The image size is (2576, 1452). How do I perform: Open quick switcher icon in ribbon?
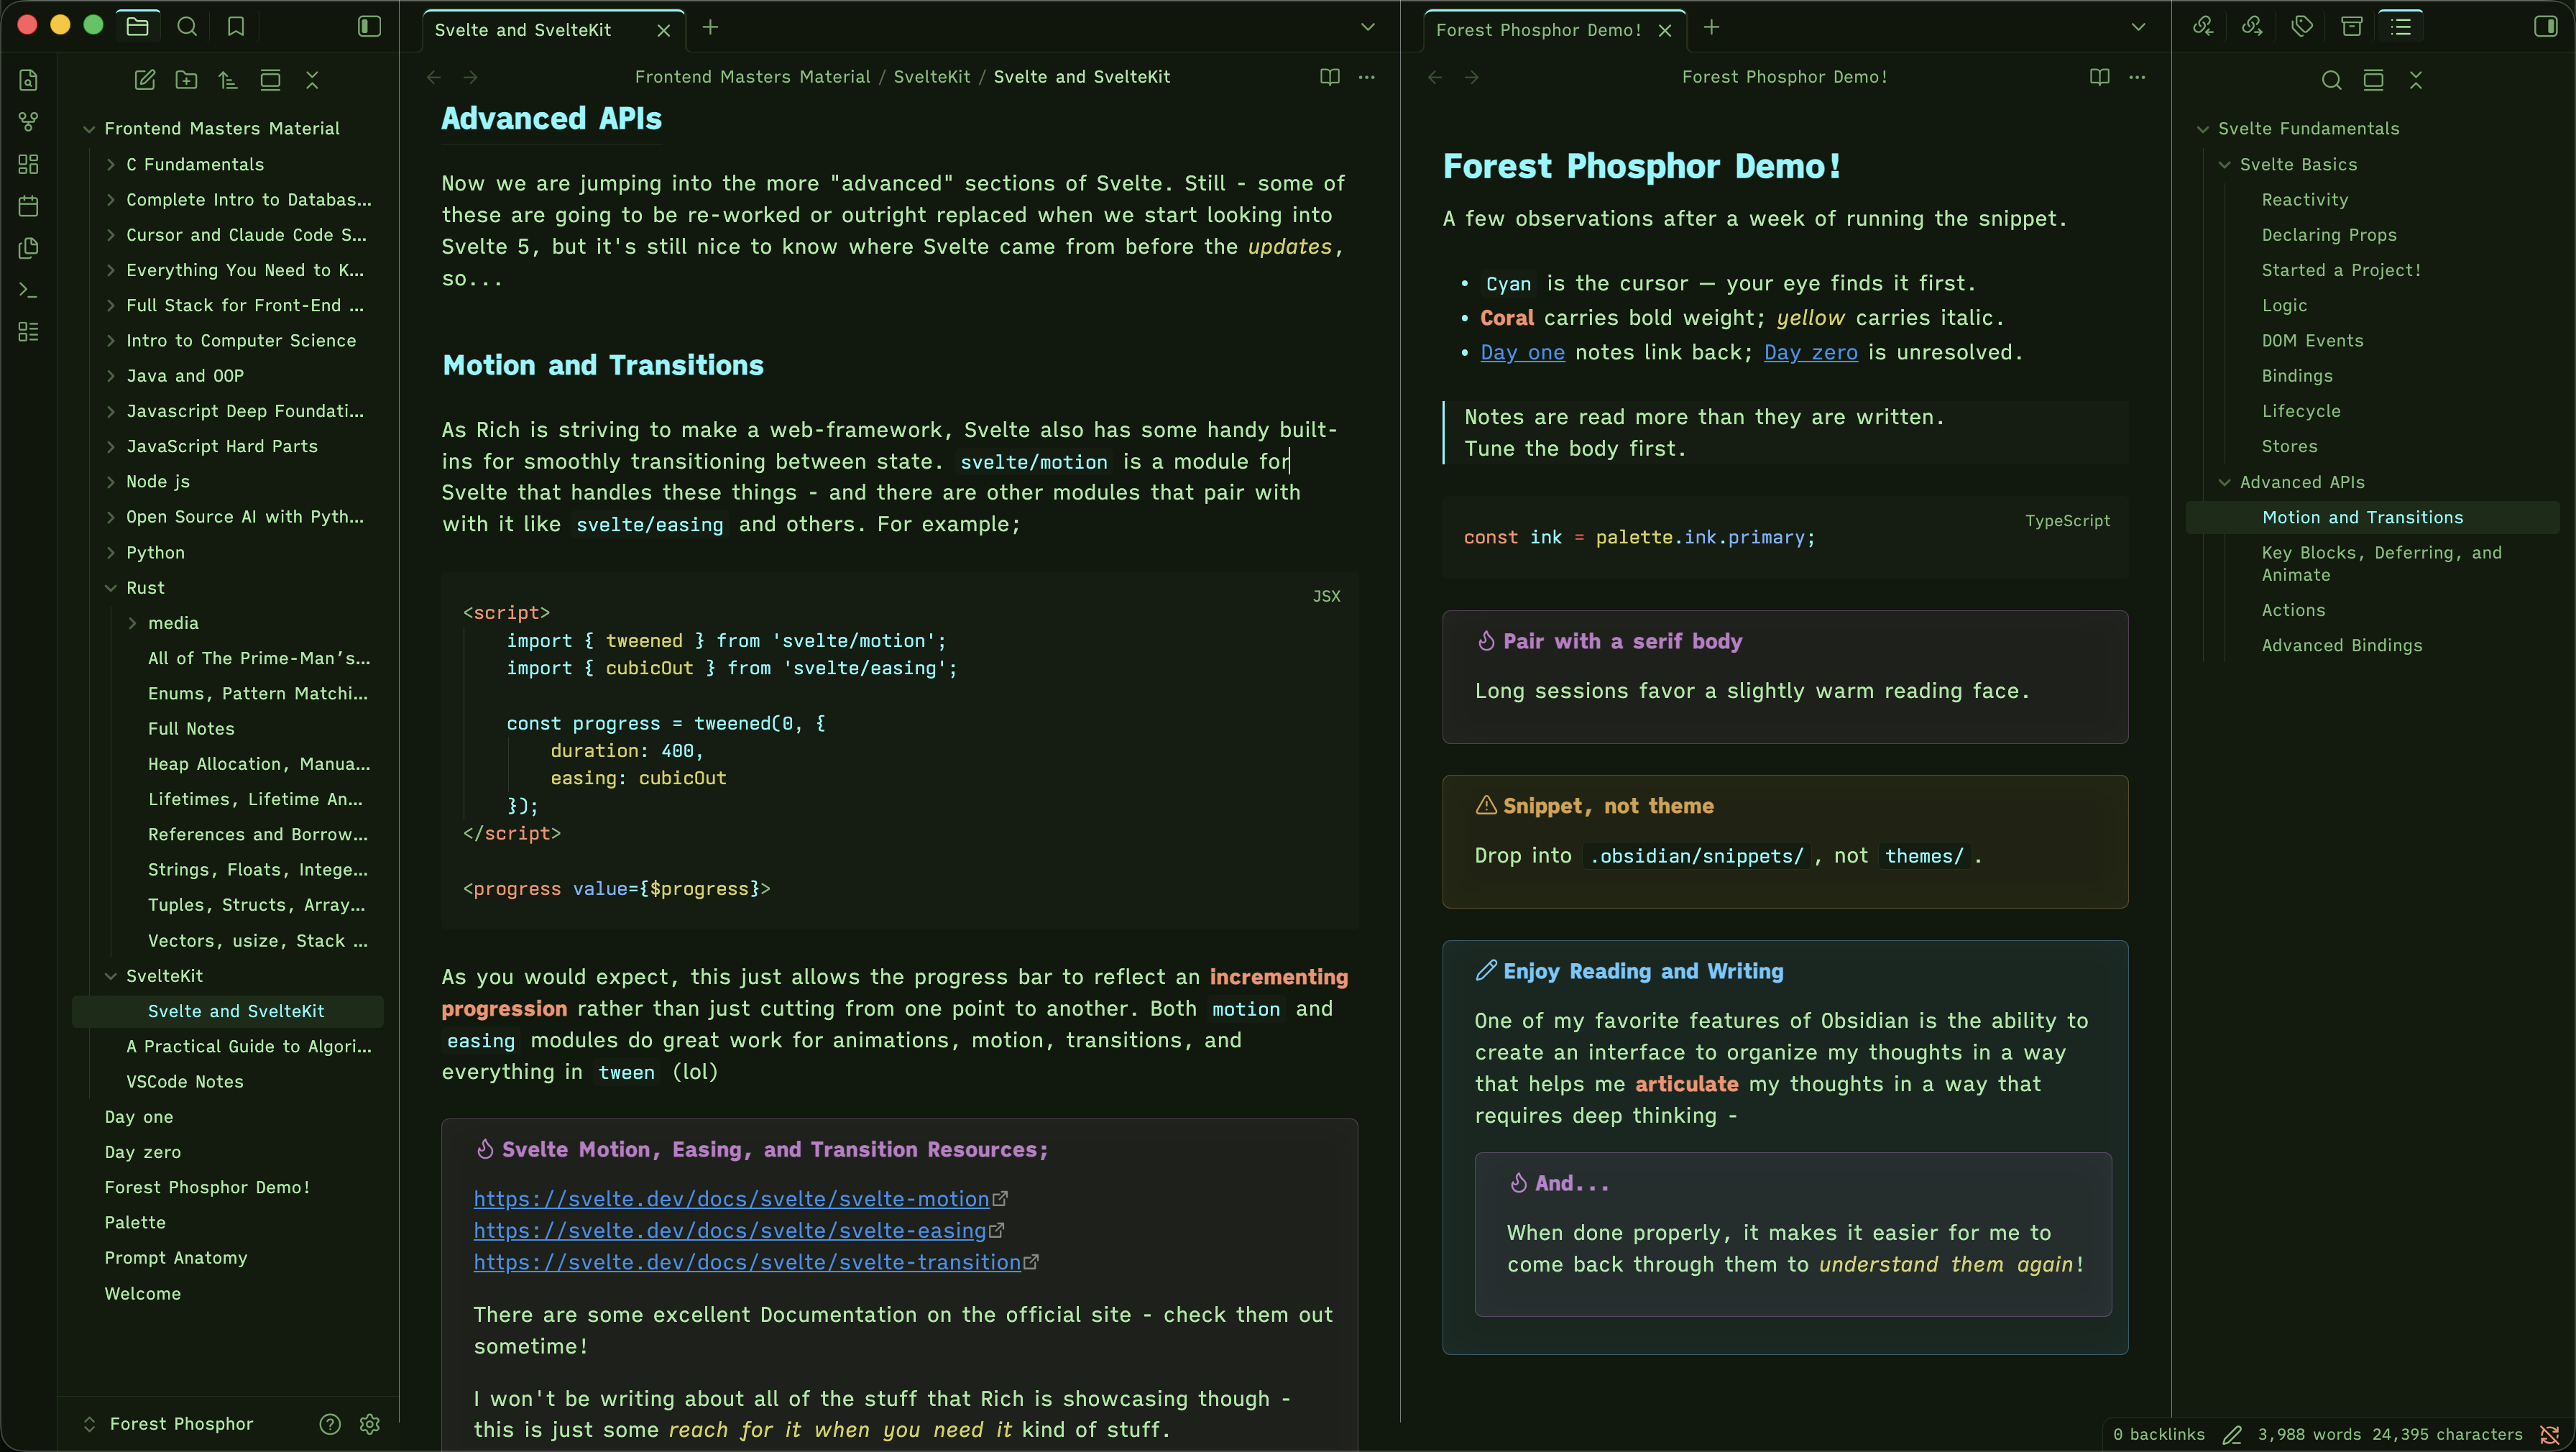click(x=29, y=80)
